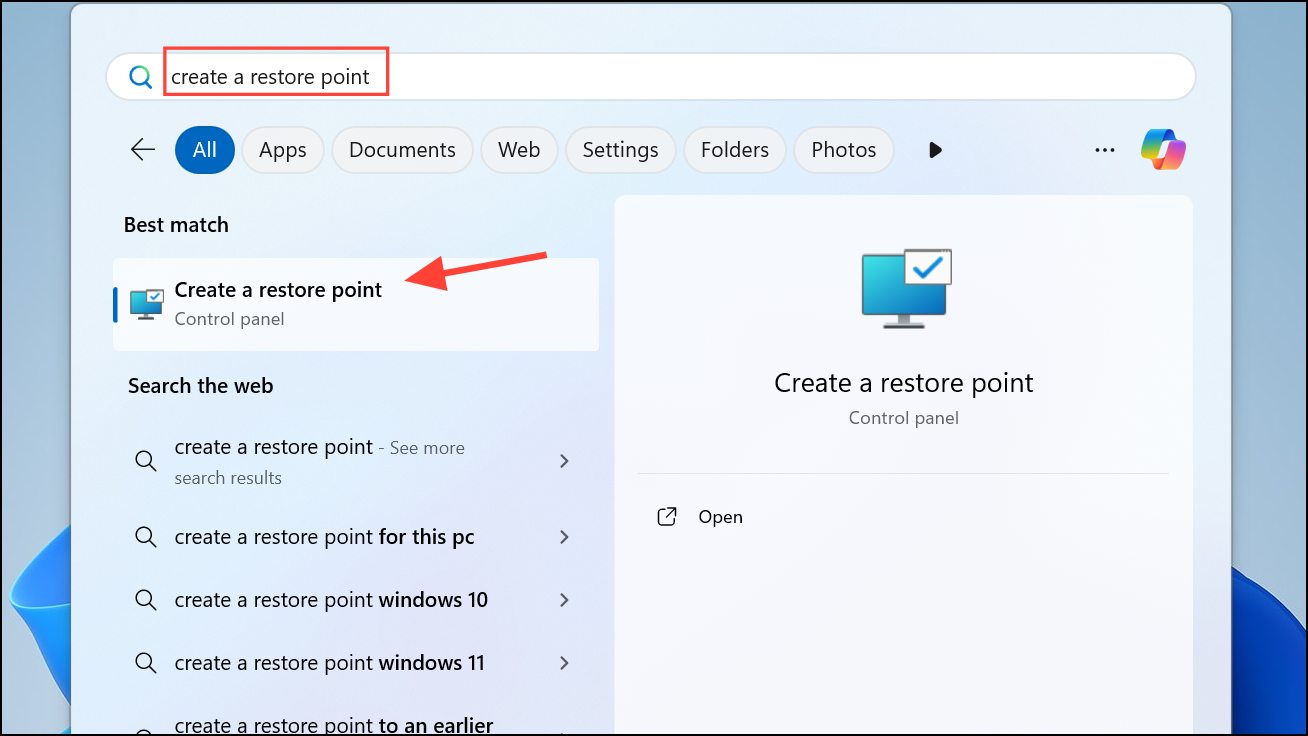Expand chevron for 'for this pc' suggestion
1308x736 pixels.
[x=564, y=537]
